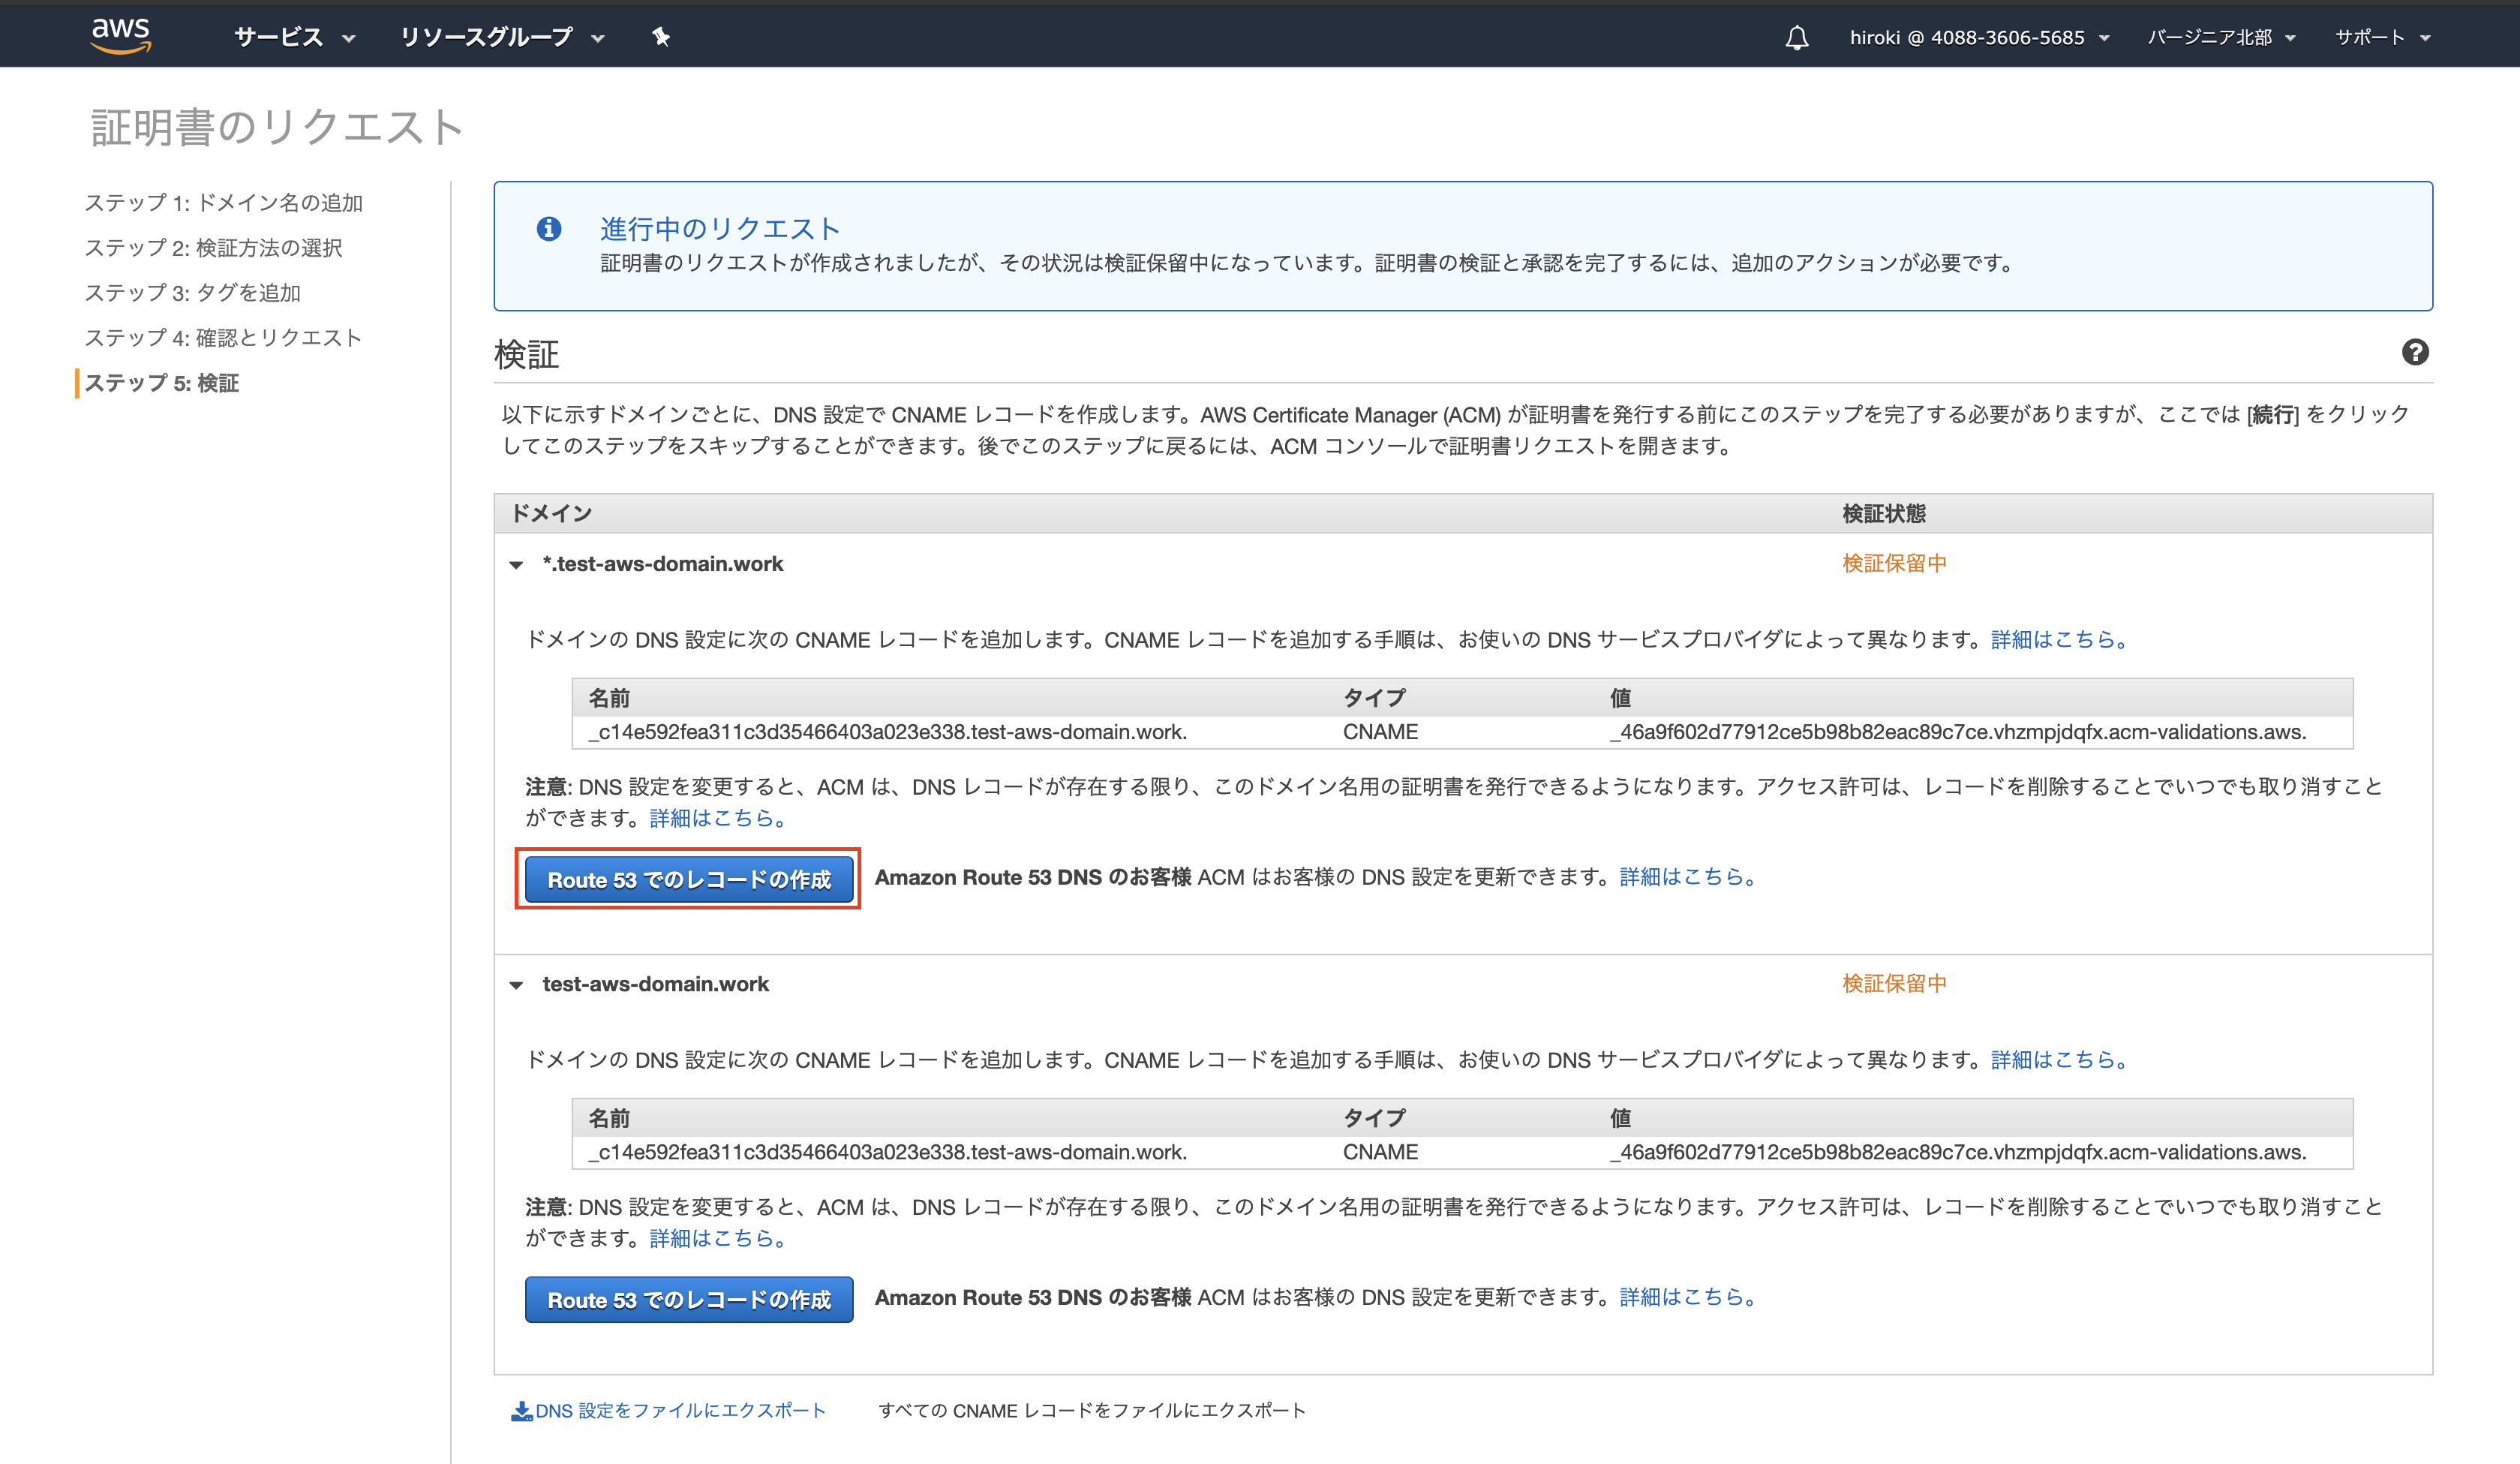The image size is (2520, 1464).
Task: Open the notifications bell icon
Action: [x=1796, y=38]
